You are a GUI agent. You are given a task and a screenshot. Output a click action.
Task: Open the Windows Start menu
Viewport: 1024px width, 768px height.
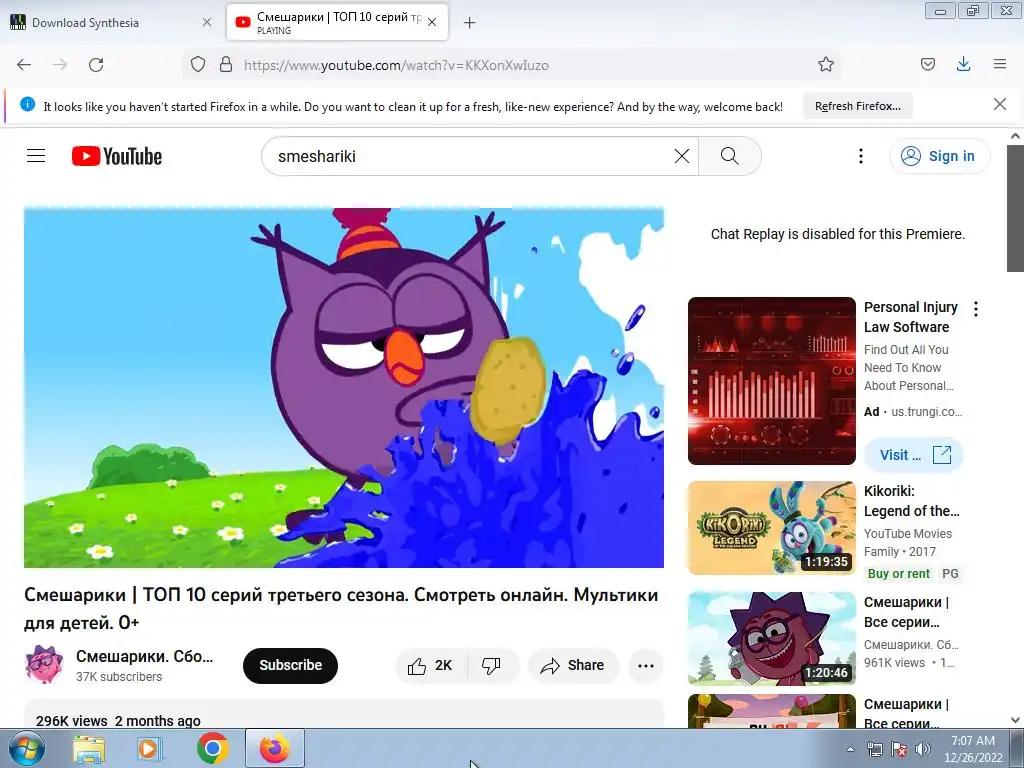(x=26, y=748)
